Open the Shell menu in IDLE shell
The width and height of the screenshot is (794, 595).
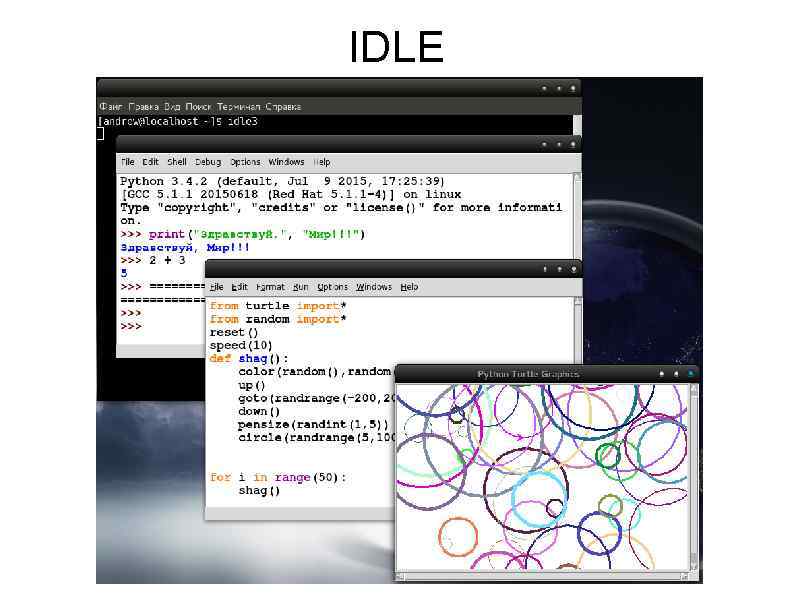tap(177, 162)
